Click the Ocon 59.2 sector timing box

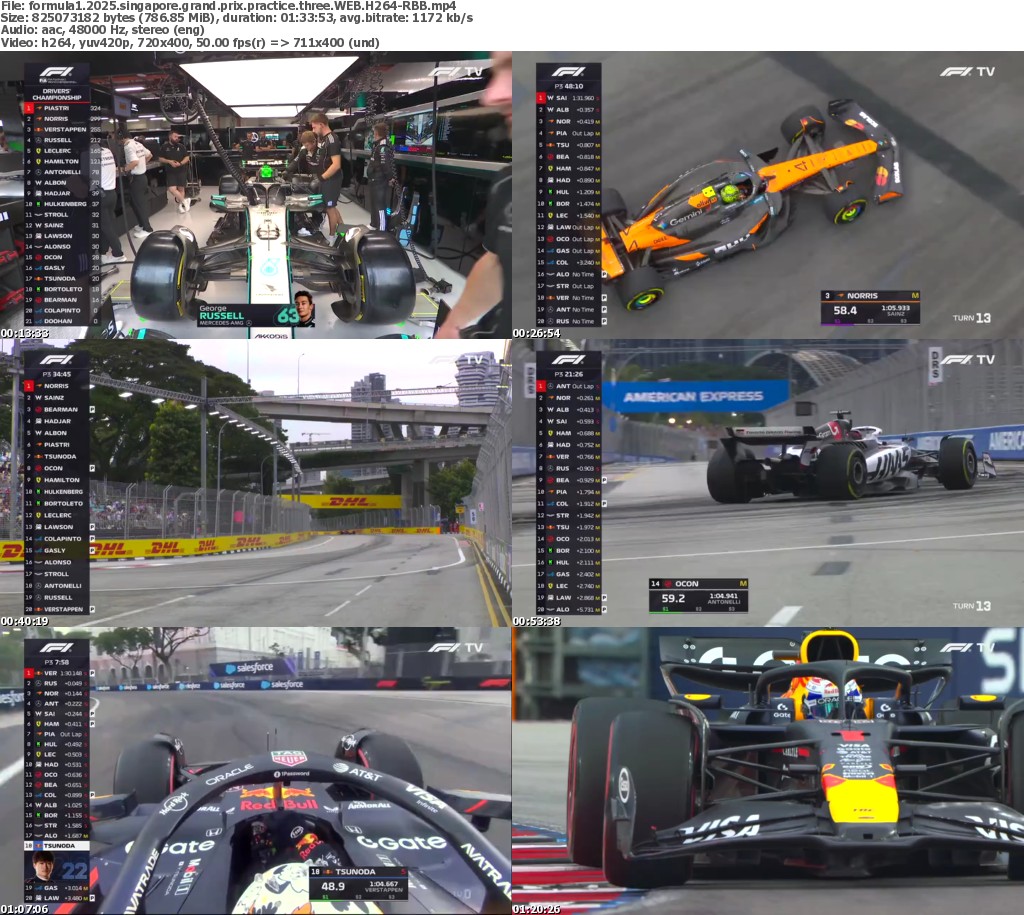[697, 596]
